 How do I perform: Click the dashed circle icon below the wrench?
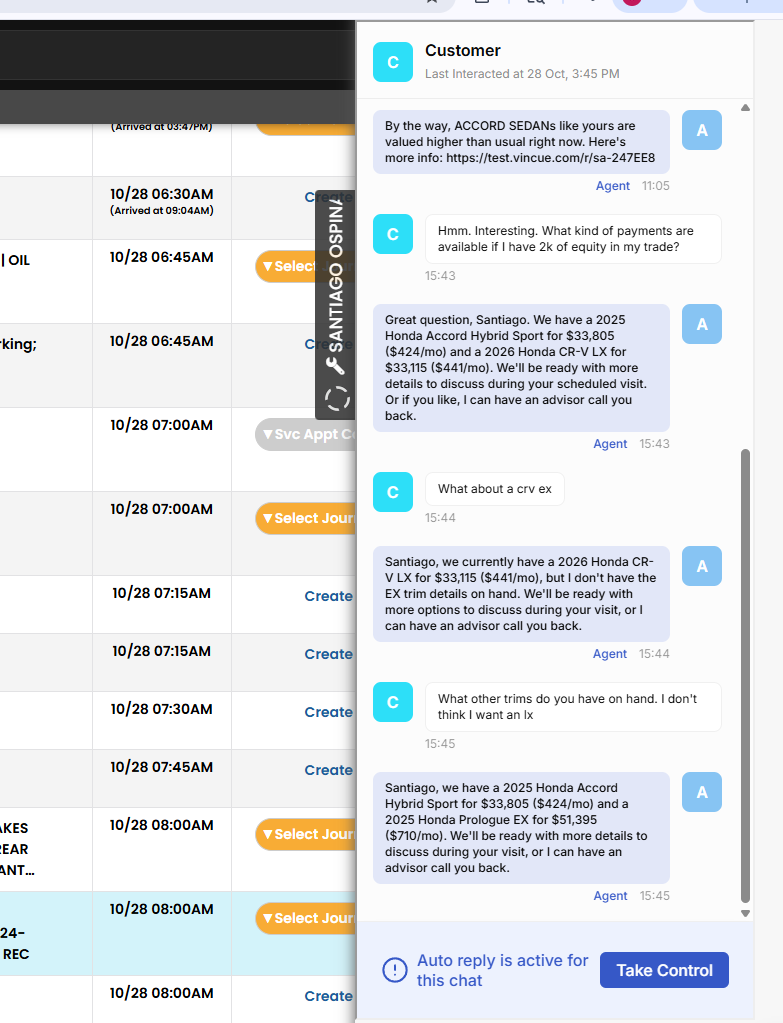[x=337, y=399]
